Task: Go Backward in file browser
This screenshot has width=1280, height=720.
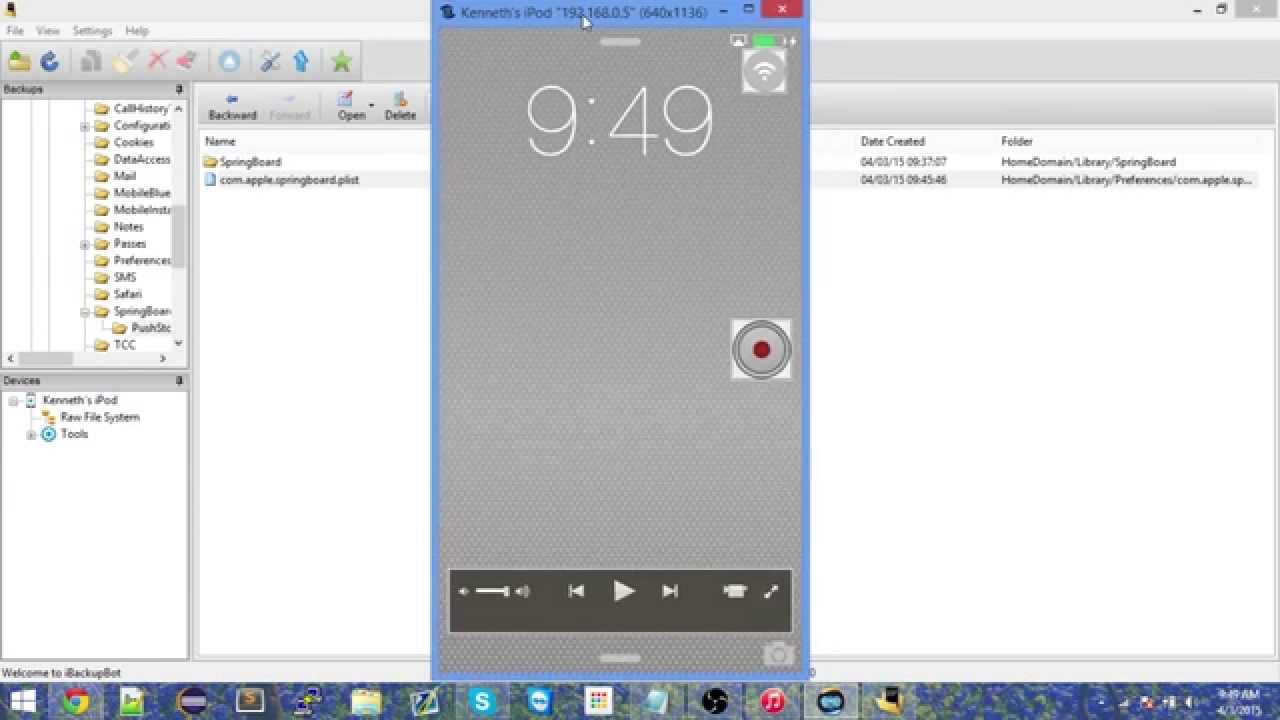Action: pyautogui.click(x=232, y=106)
